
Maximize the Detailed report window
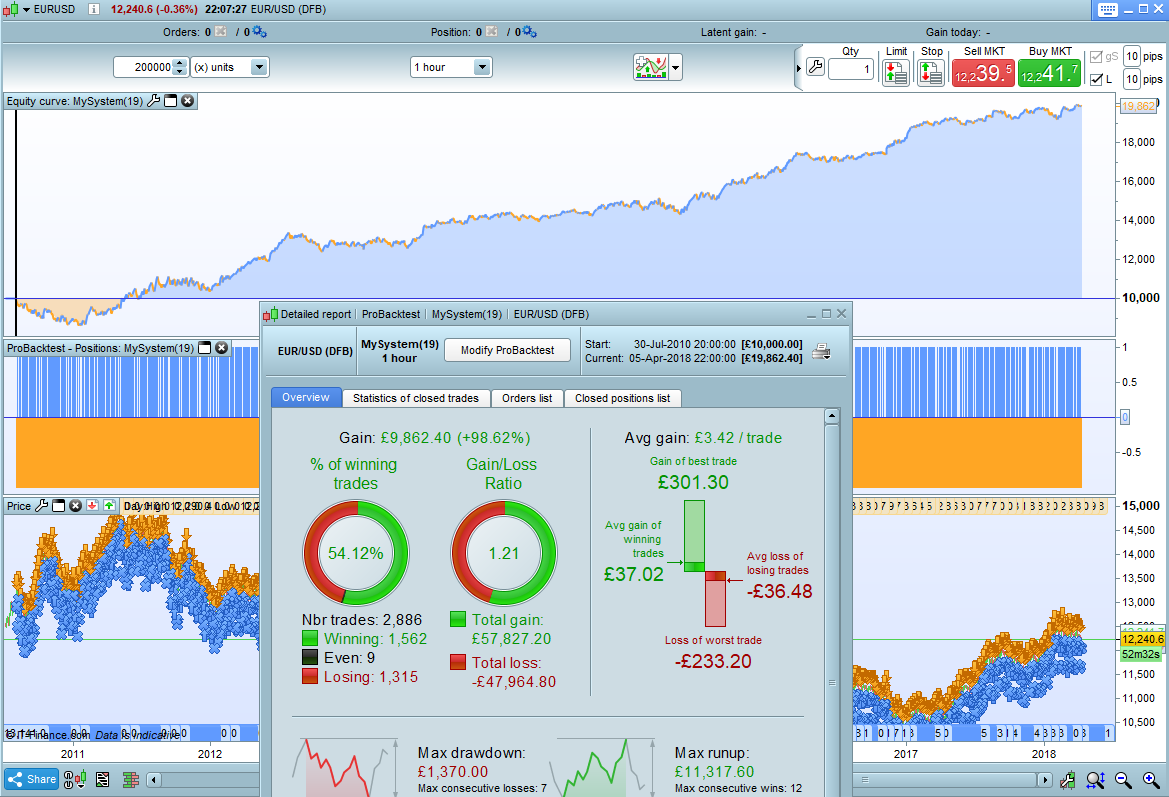coord(826,314)
